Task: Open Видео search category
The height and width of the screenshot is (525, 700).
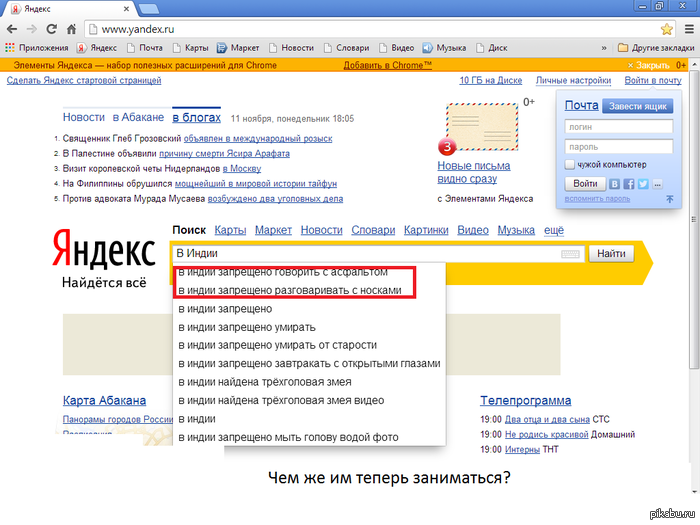Action: 473,230
